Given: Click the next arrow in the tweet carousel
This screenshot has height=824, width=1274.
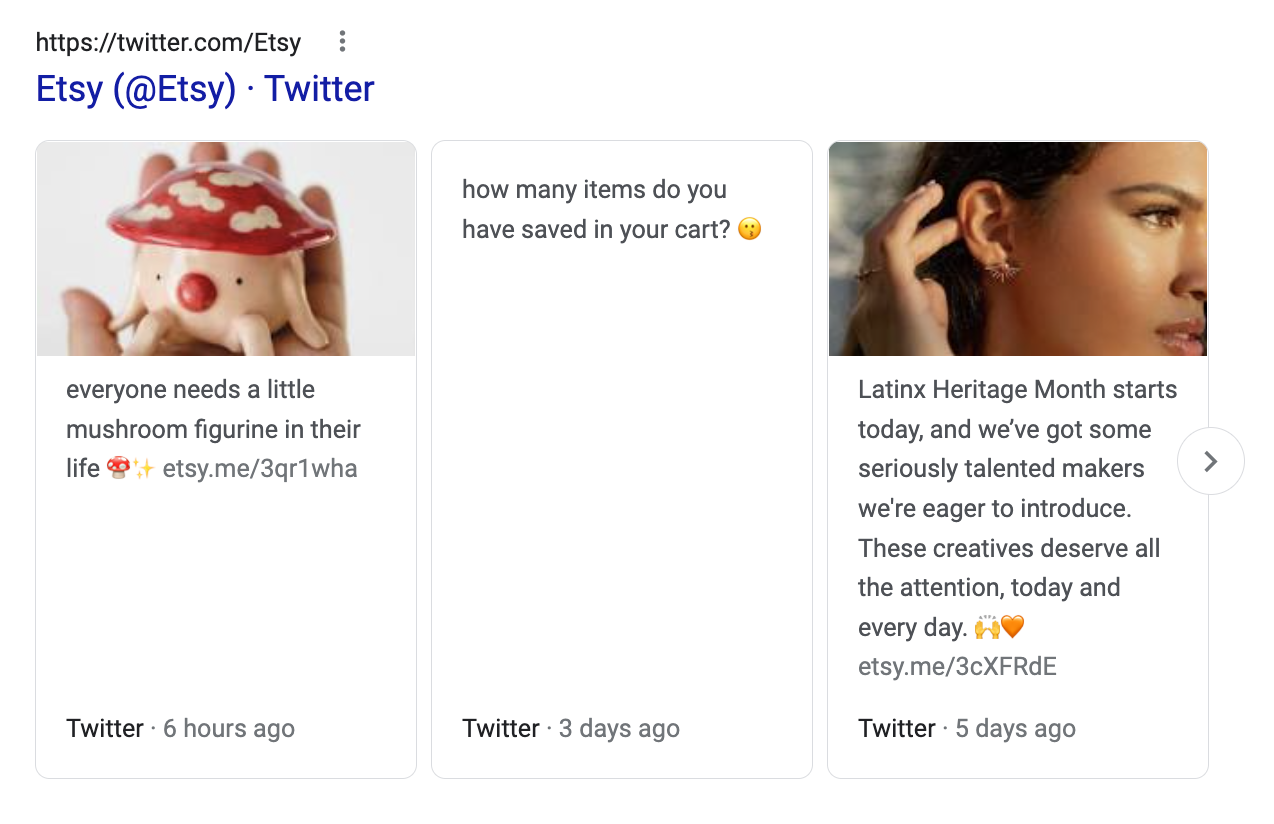Looking at the screenshot, I should click(x=1210, y=461).
